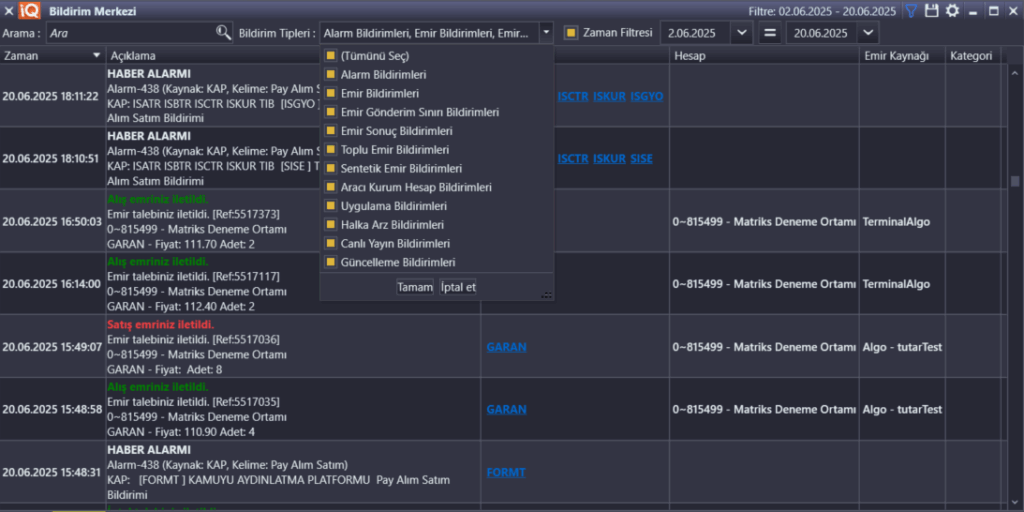Screen dimensions: 1024x512
Task: Click the Matriks Deneme Ortamı account in 16:14:00 row
Action: click(764, 285)
